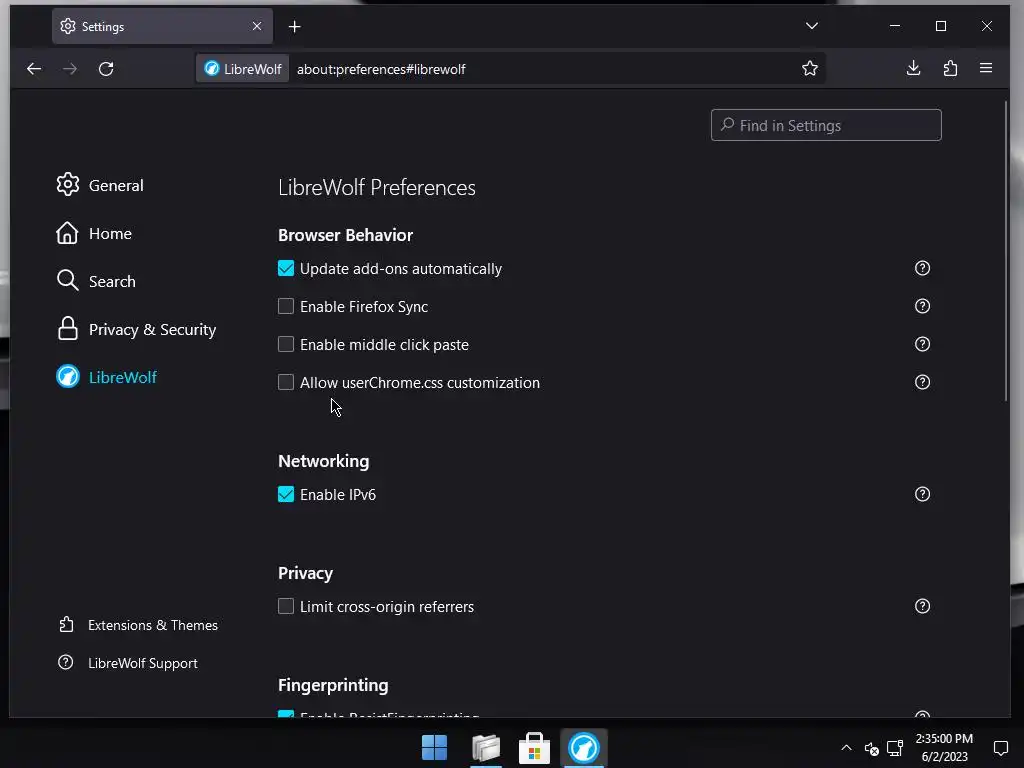Uncheck Enable IPv6

(x=286, y=494)
